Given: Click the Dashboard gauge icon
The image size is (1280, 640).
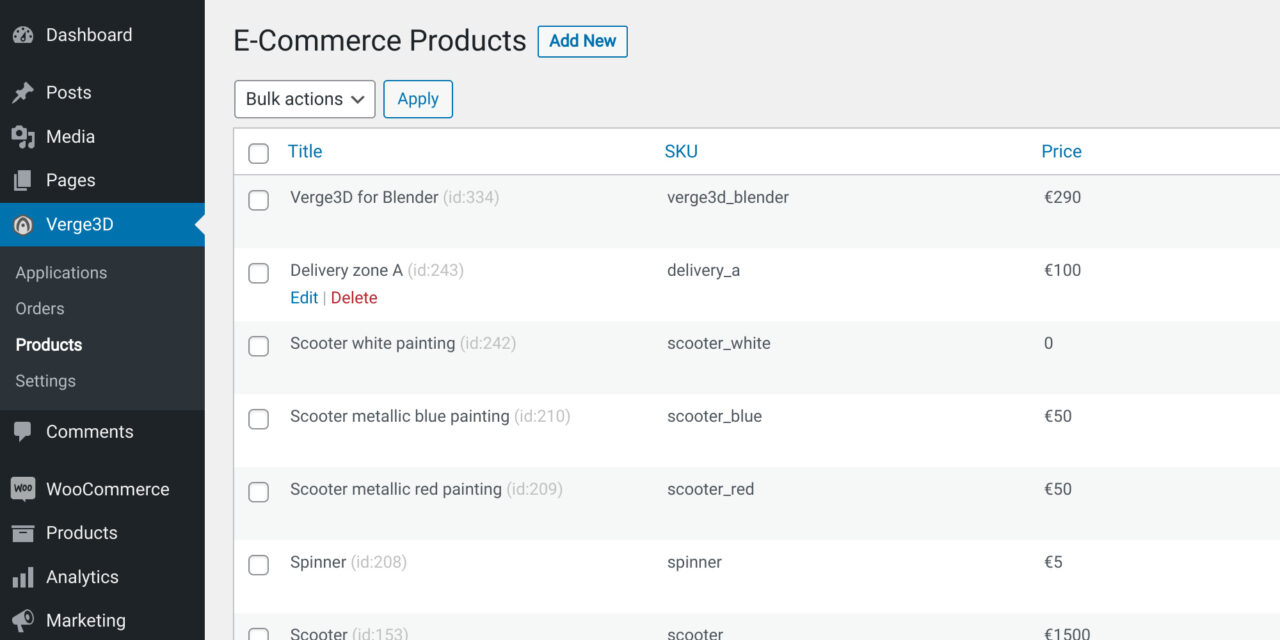Looking at the screenshot, I should (23, 35).
